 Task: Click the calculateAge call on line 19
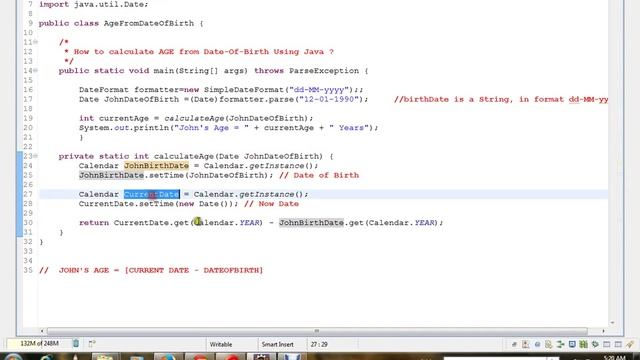(194, 118)
